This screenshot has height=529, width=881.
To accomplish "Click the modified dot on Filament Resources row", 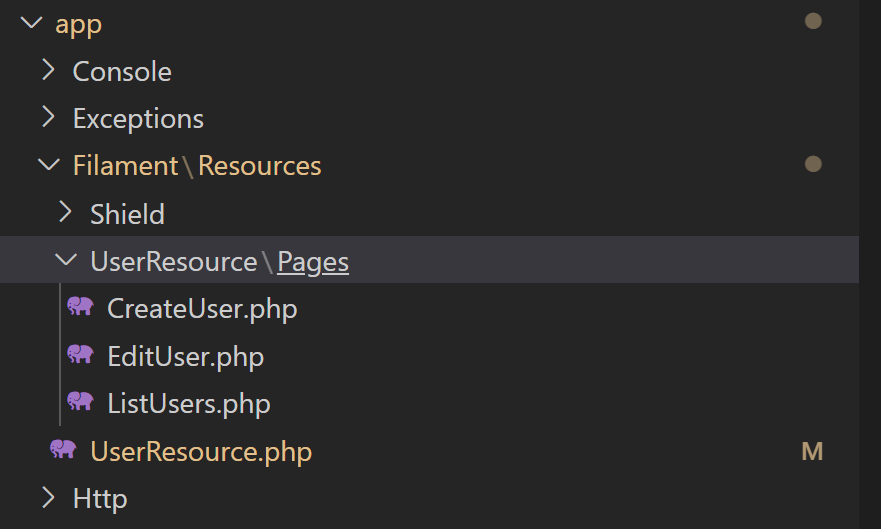I will (x=813, y=164).
